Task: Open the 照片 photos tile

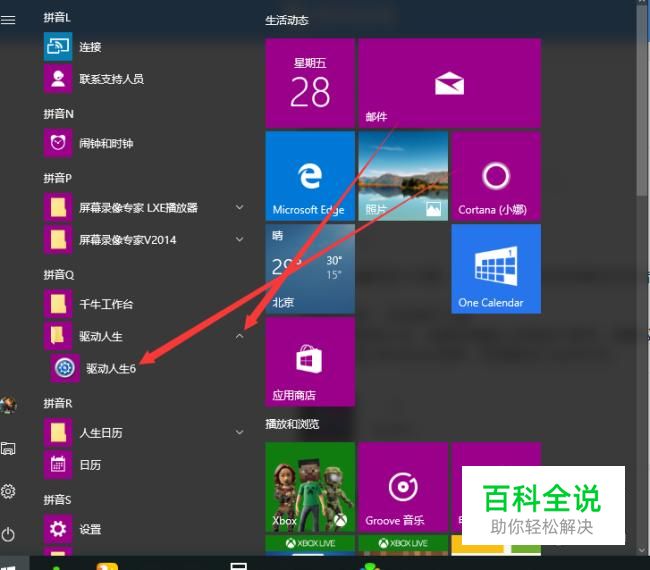Action: coord(403,176)
